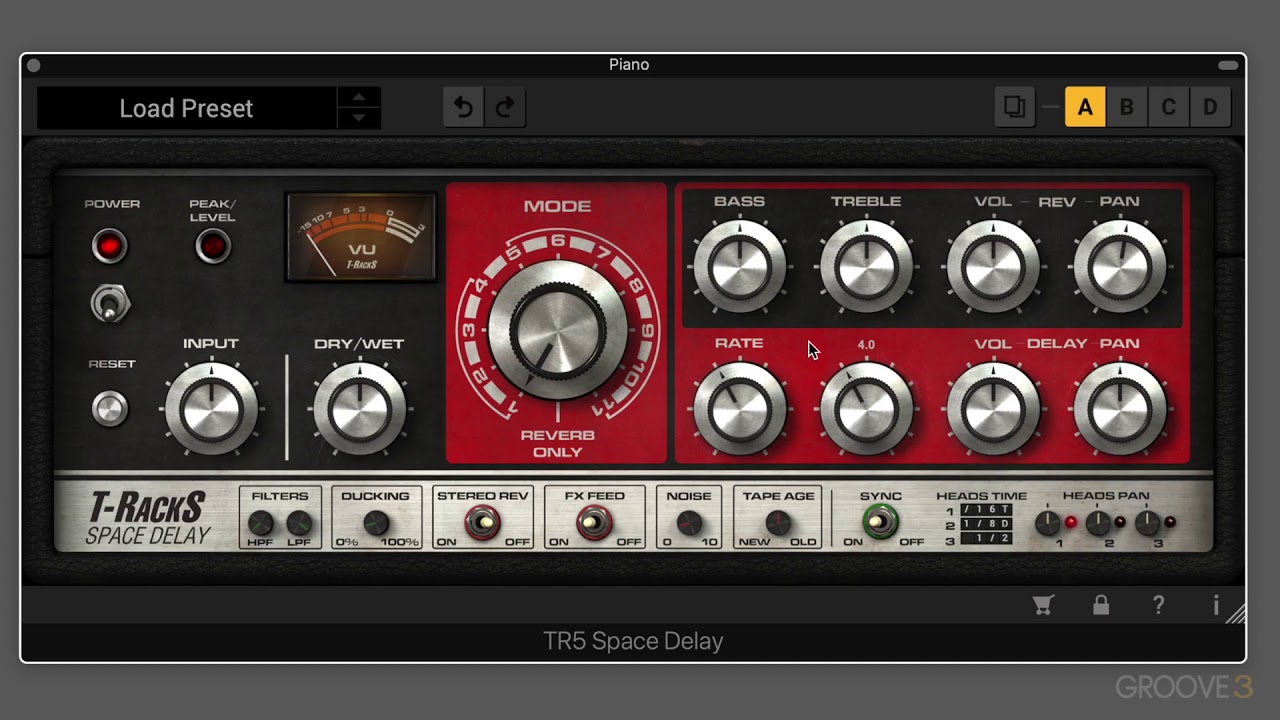Open the shopping cart store icon
The width and height of the screenshot is (1280, 720).
(1044, 605)
